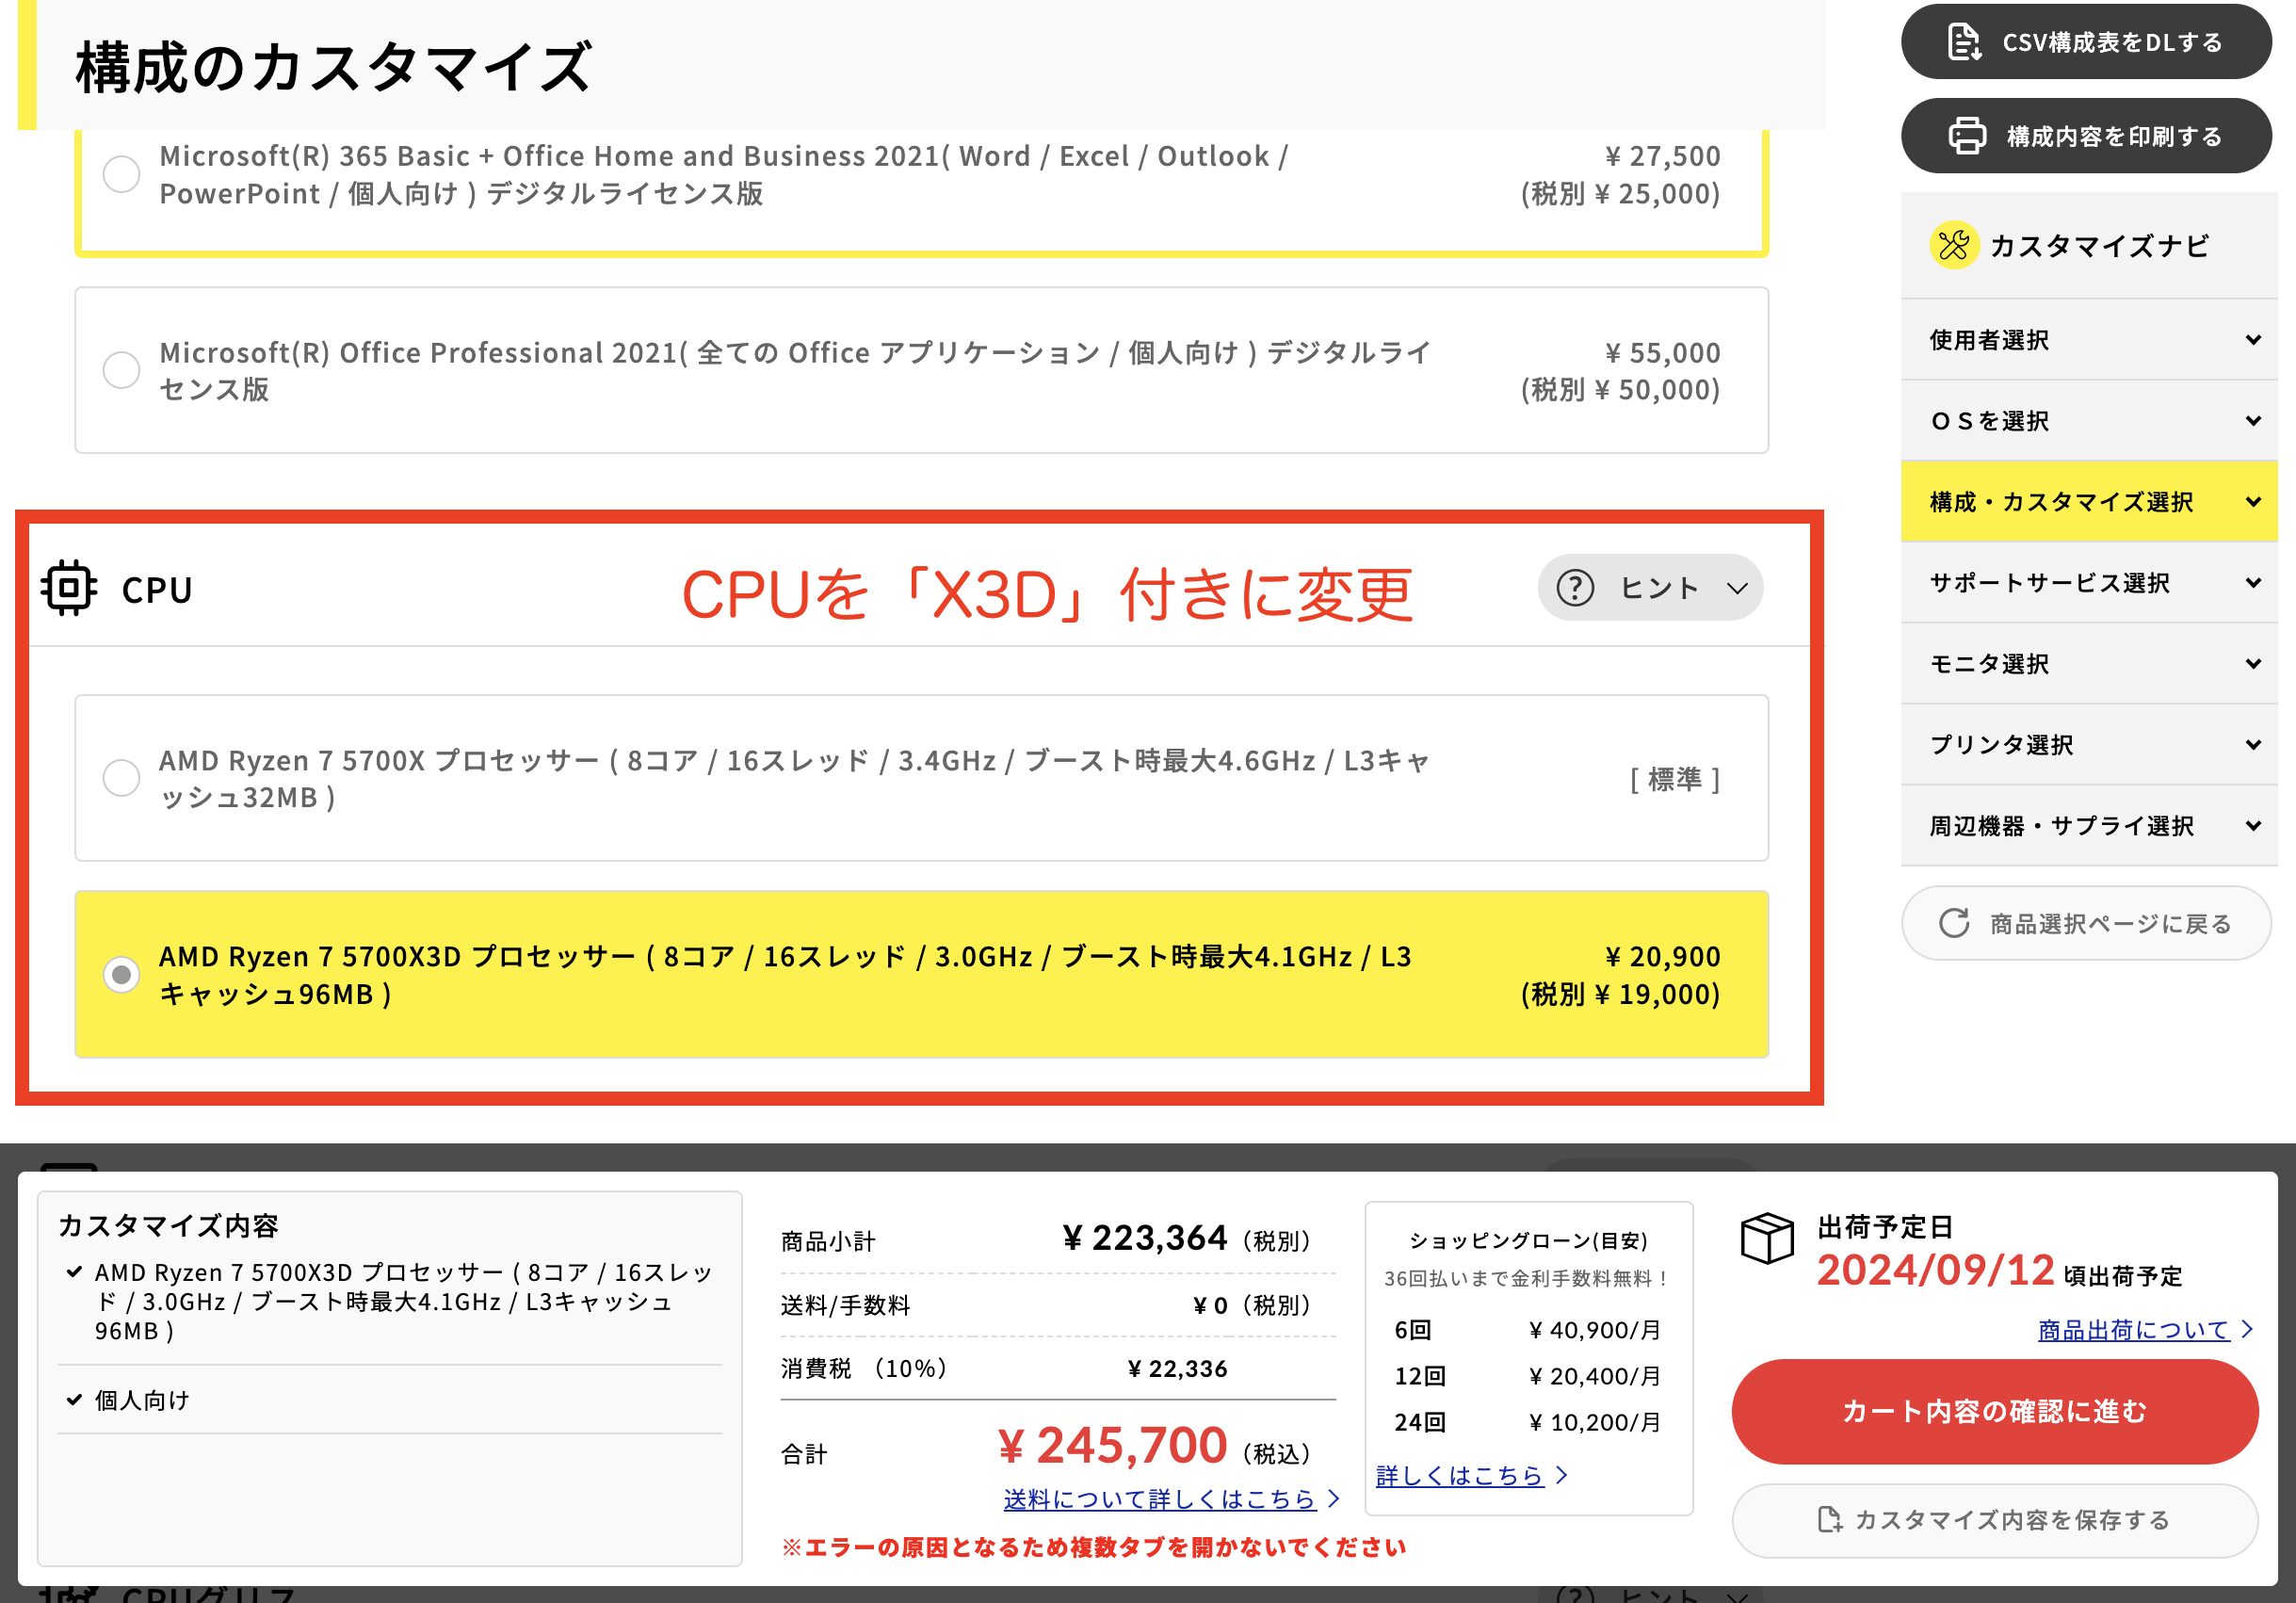Click the 2024/09/12 shipping date

pos(1935,1270)
